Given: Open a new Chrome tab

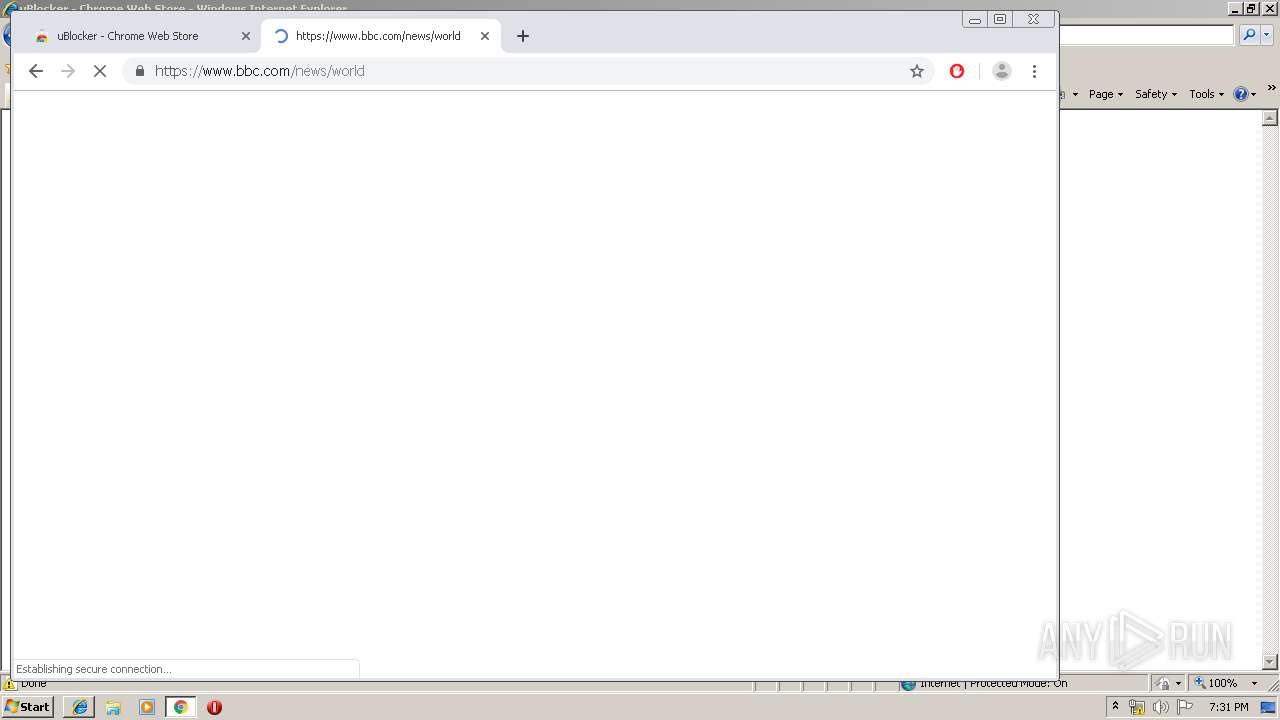Looking at the screenshot, I should [523, 36].
